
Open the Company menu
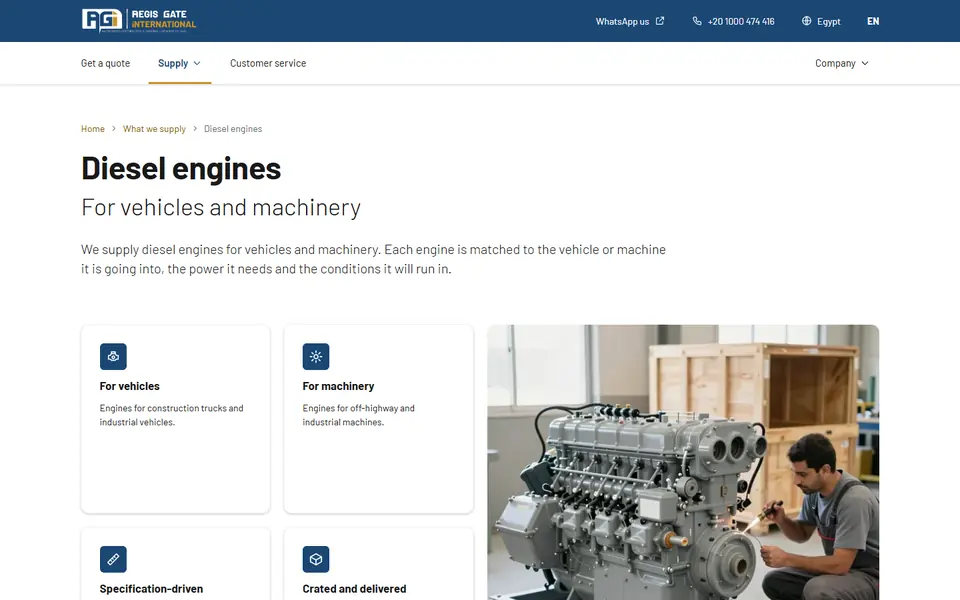pyautogui.click(x=842, y=63)
